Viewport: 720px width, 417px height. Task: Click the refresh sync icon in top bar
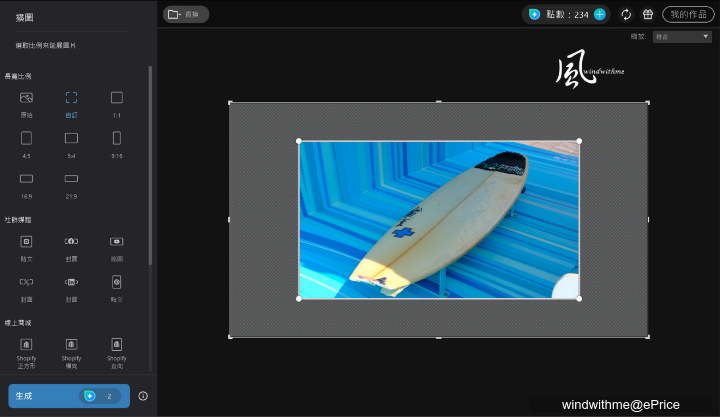click(626, 14)
